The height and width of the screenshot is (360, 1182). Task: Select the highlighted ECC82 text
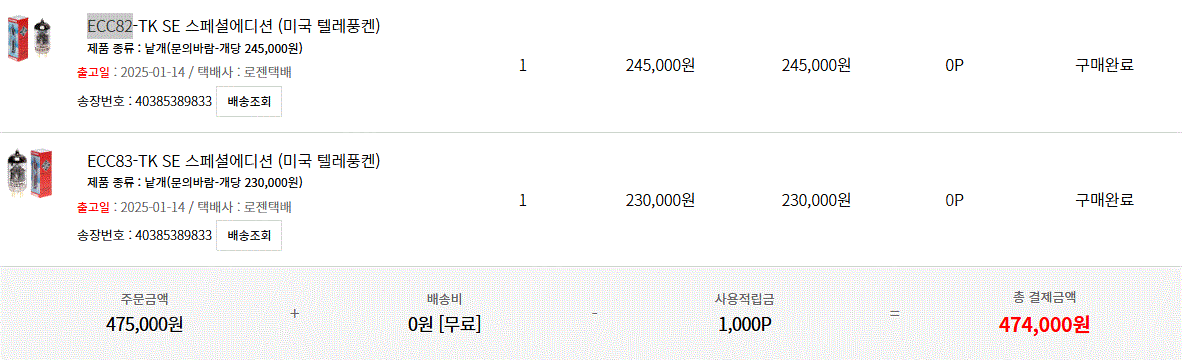click(110, 27)
